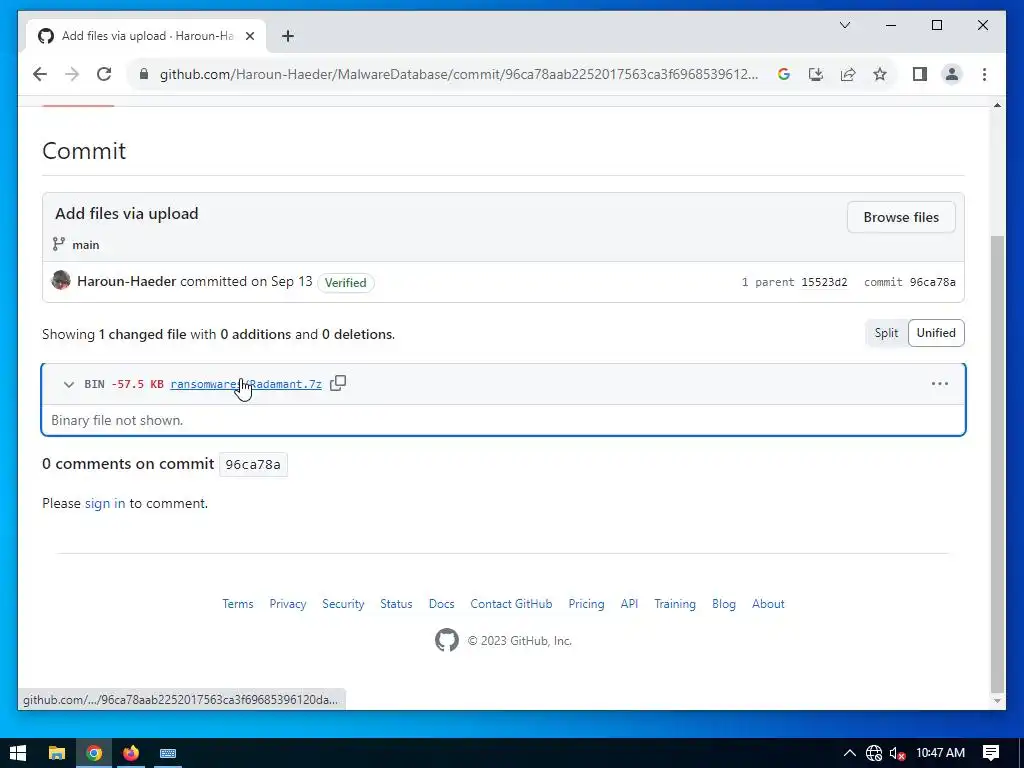Open the Status footer link
This screenshot has height=768, width=1024.
click(x=396, y=604)
